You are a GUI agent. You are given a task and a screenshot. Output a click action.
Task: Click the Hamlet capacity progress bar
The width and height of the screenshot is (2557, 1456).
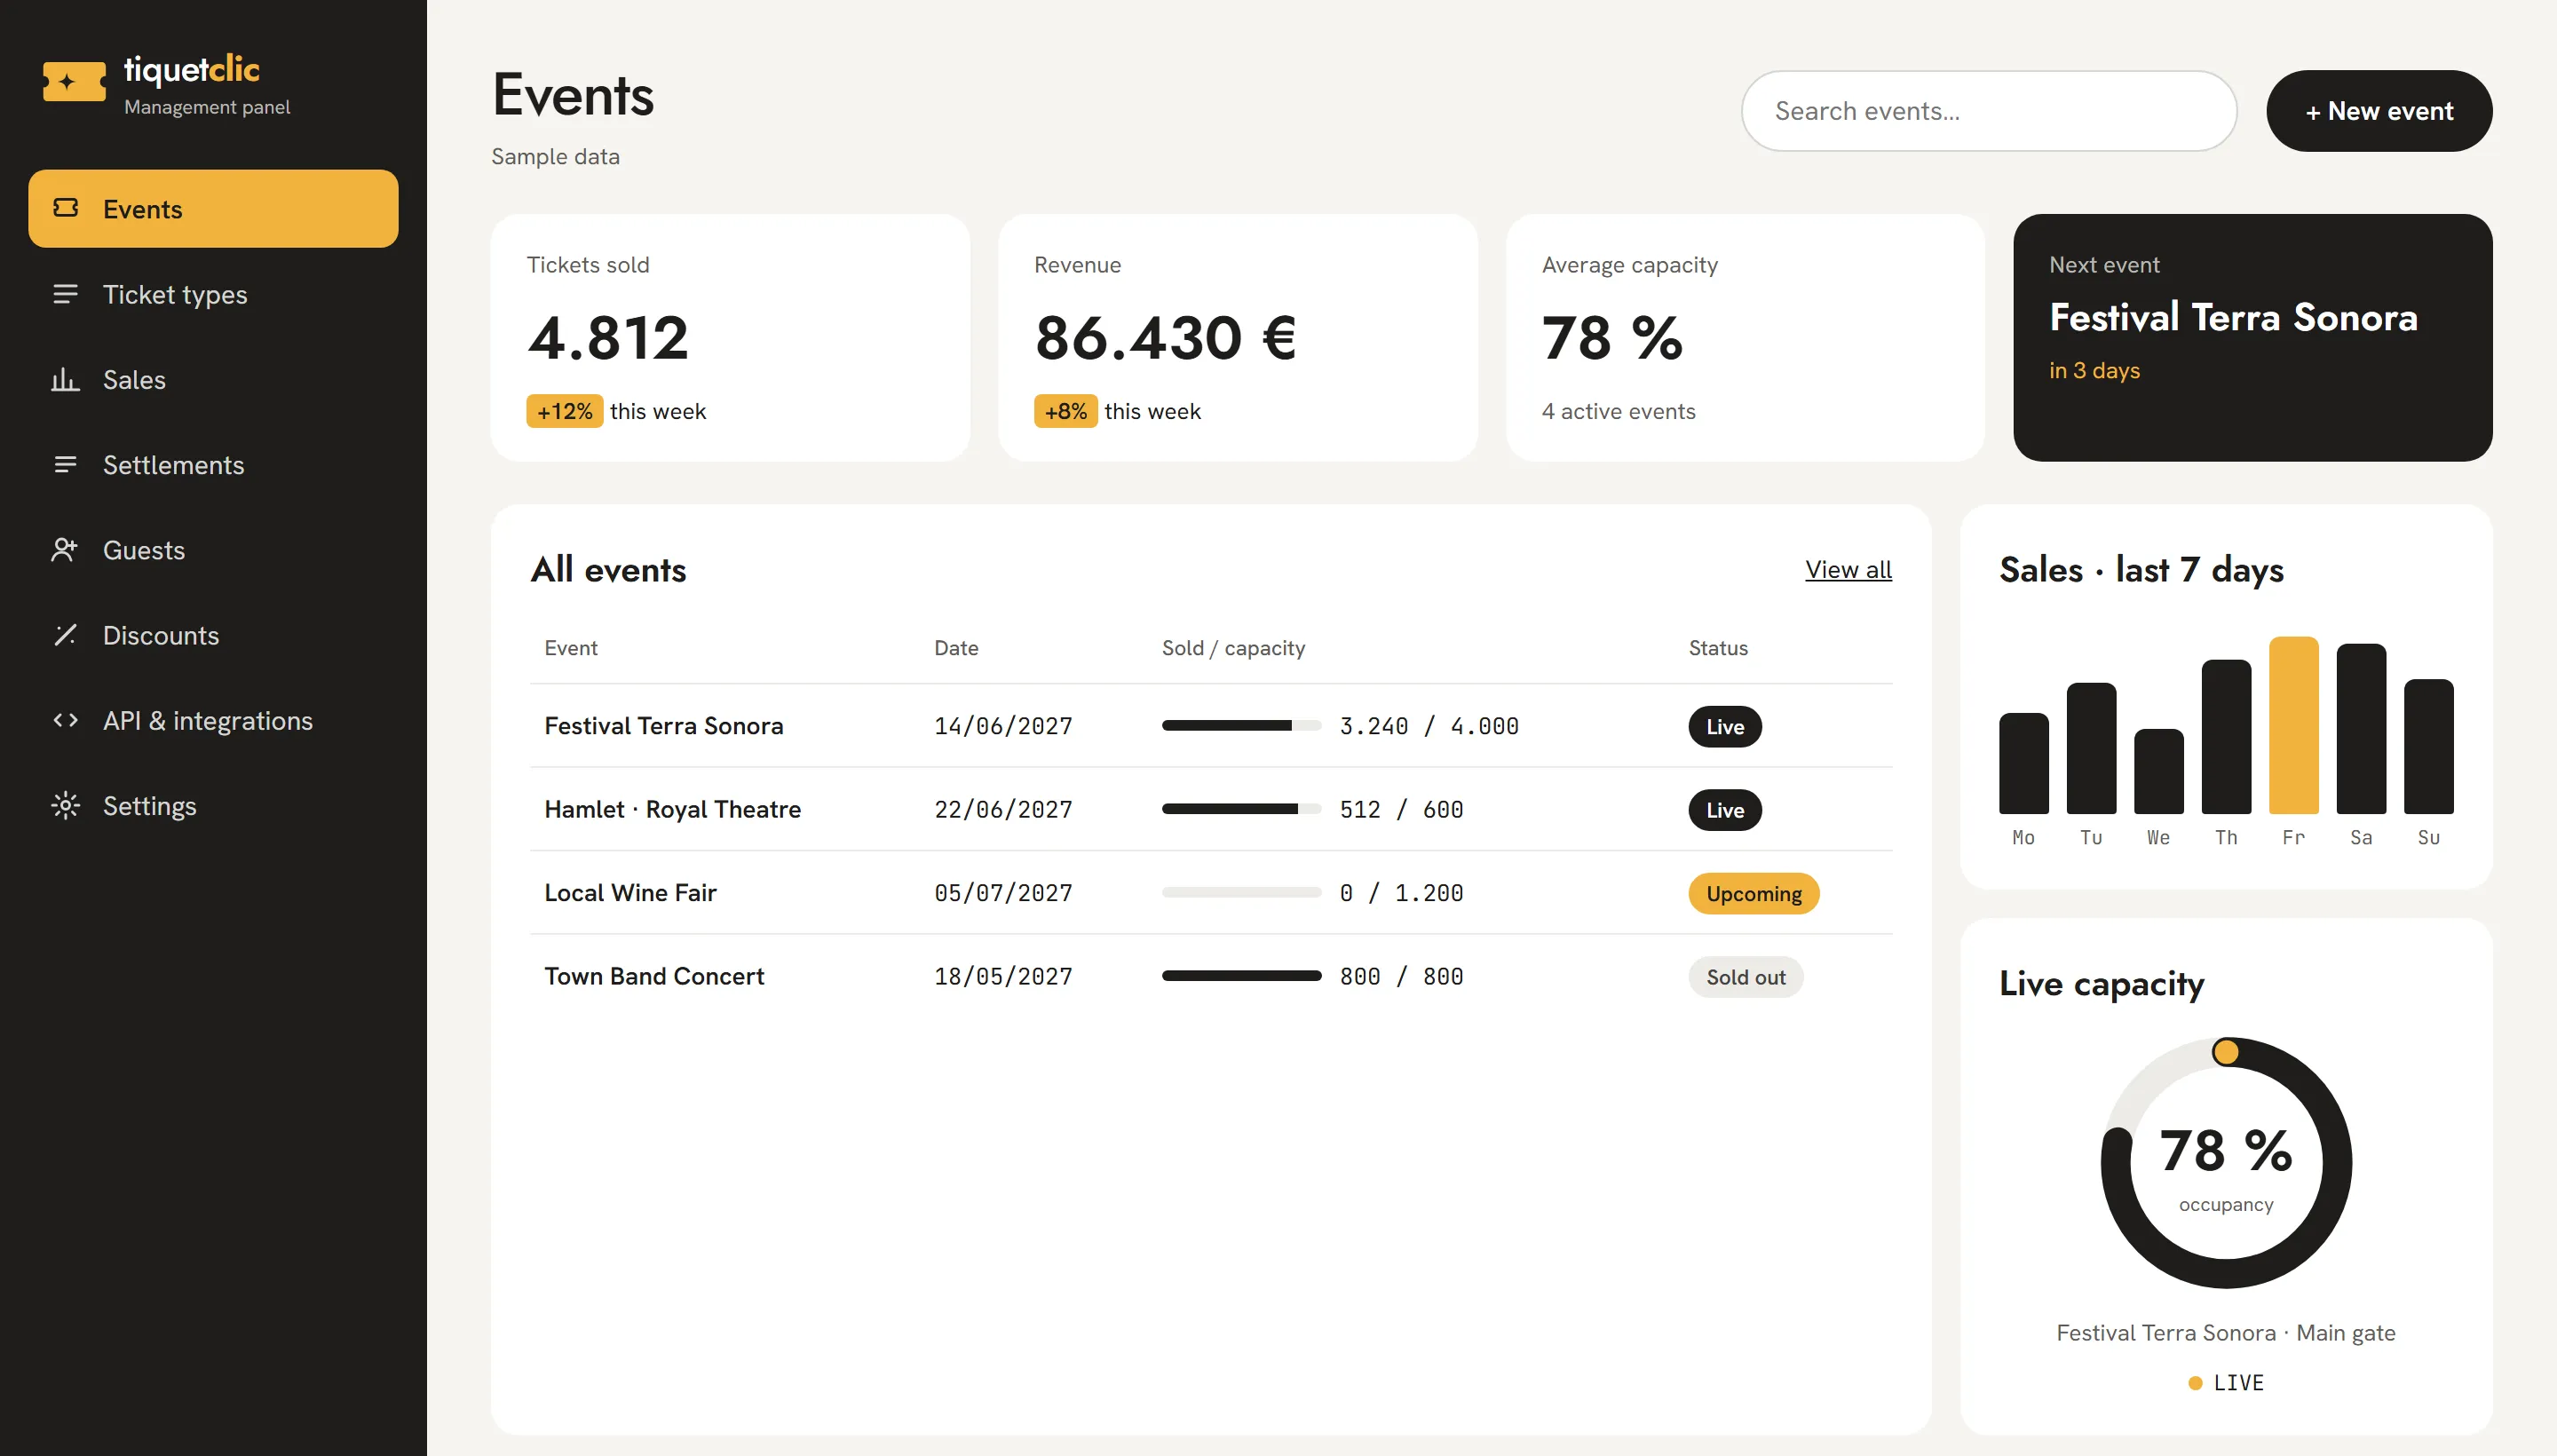tap(1241, 809)
